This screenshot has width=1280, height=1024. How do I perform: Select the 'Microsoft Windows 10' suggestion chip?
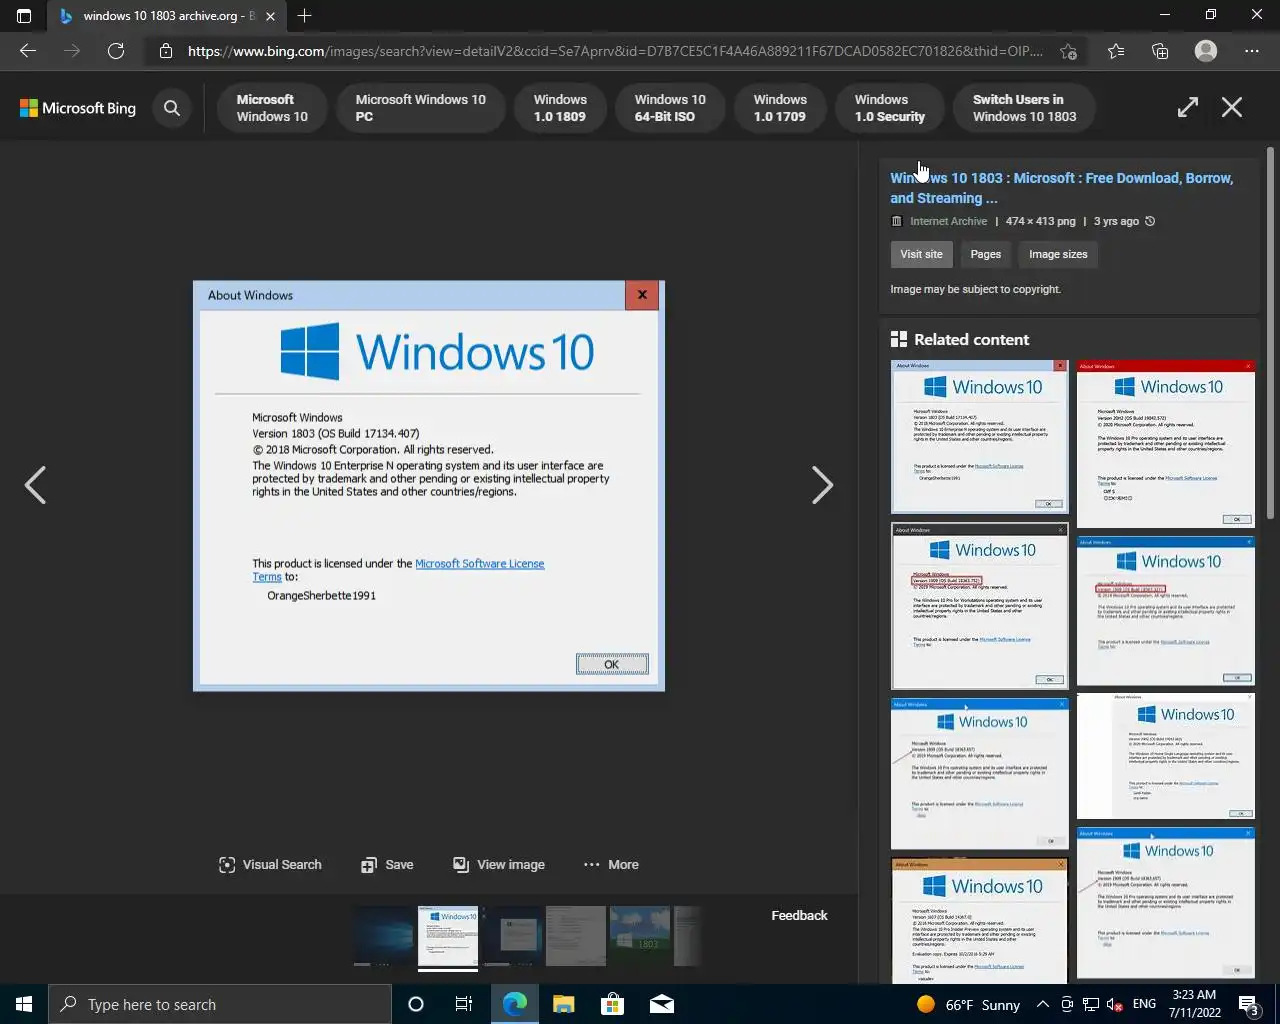(x=272, y=108)
